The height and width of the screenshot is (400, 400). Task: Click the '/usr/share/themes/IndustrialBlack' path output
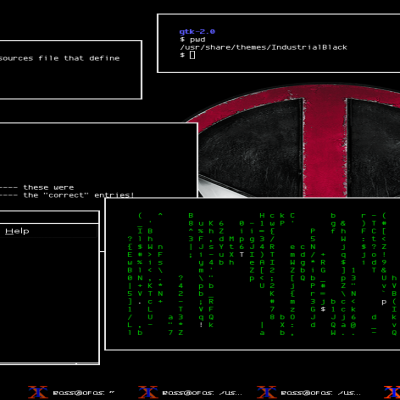[x=263, y=47]
